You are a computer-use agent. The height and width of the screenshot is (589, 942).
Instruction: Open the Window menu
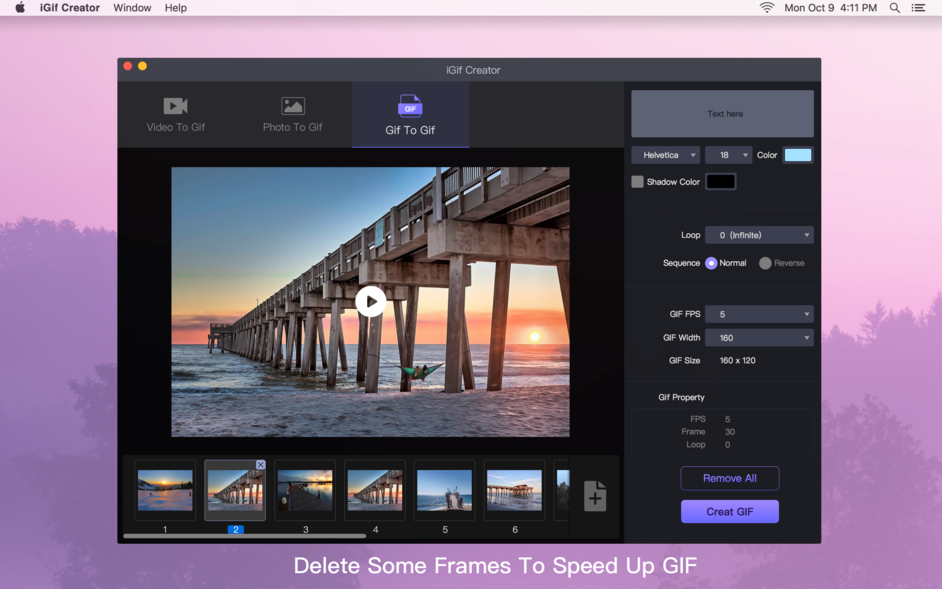(132, 8)
